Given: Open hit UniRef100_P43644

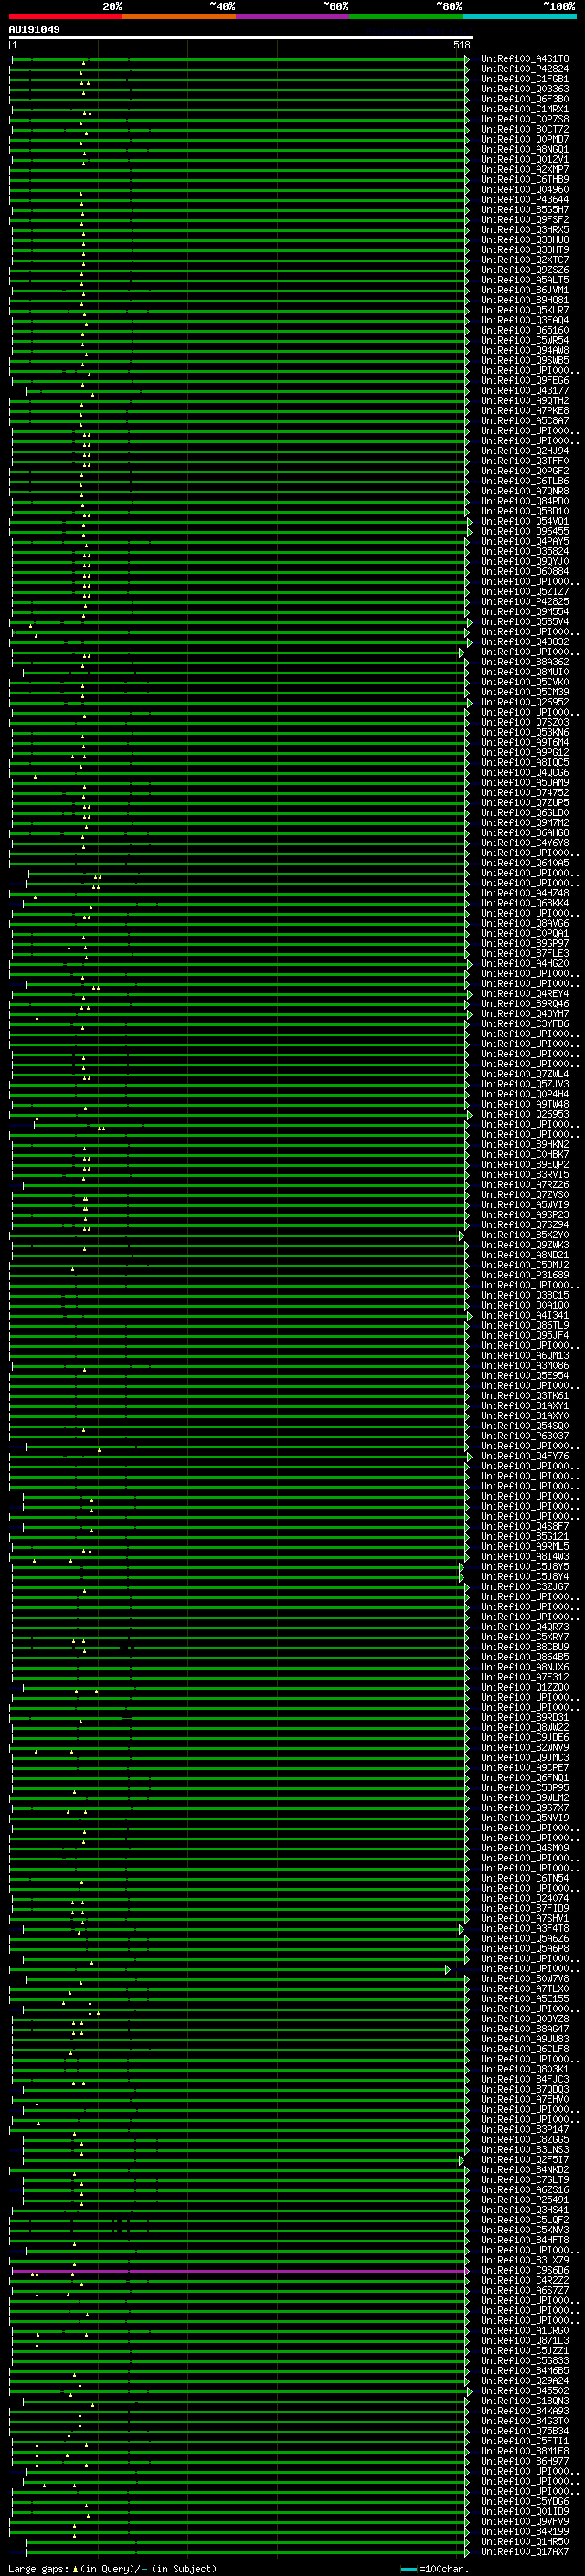Looking at the screenshot, I should (525, 200).
